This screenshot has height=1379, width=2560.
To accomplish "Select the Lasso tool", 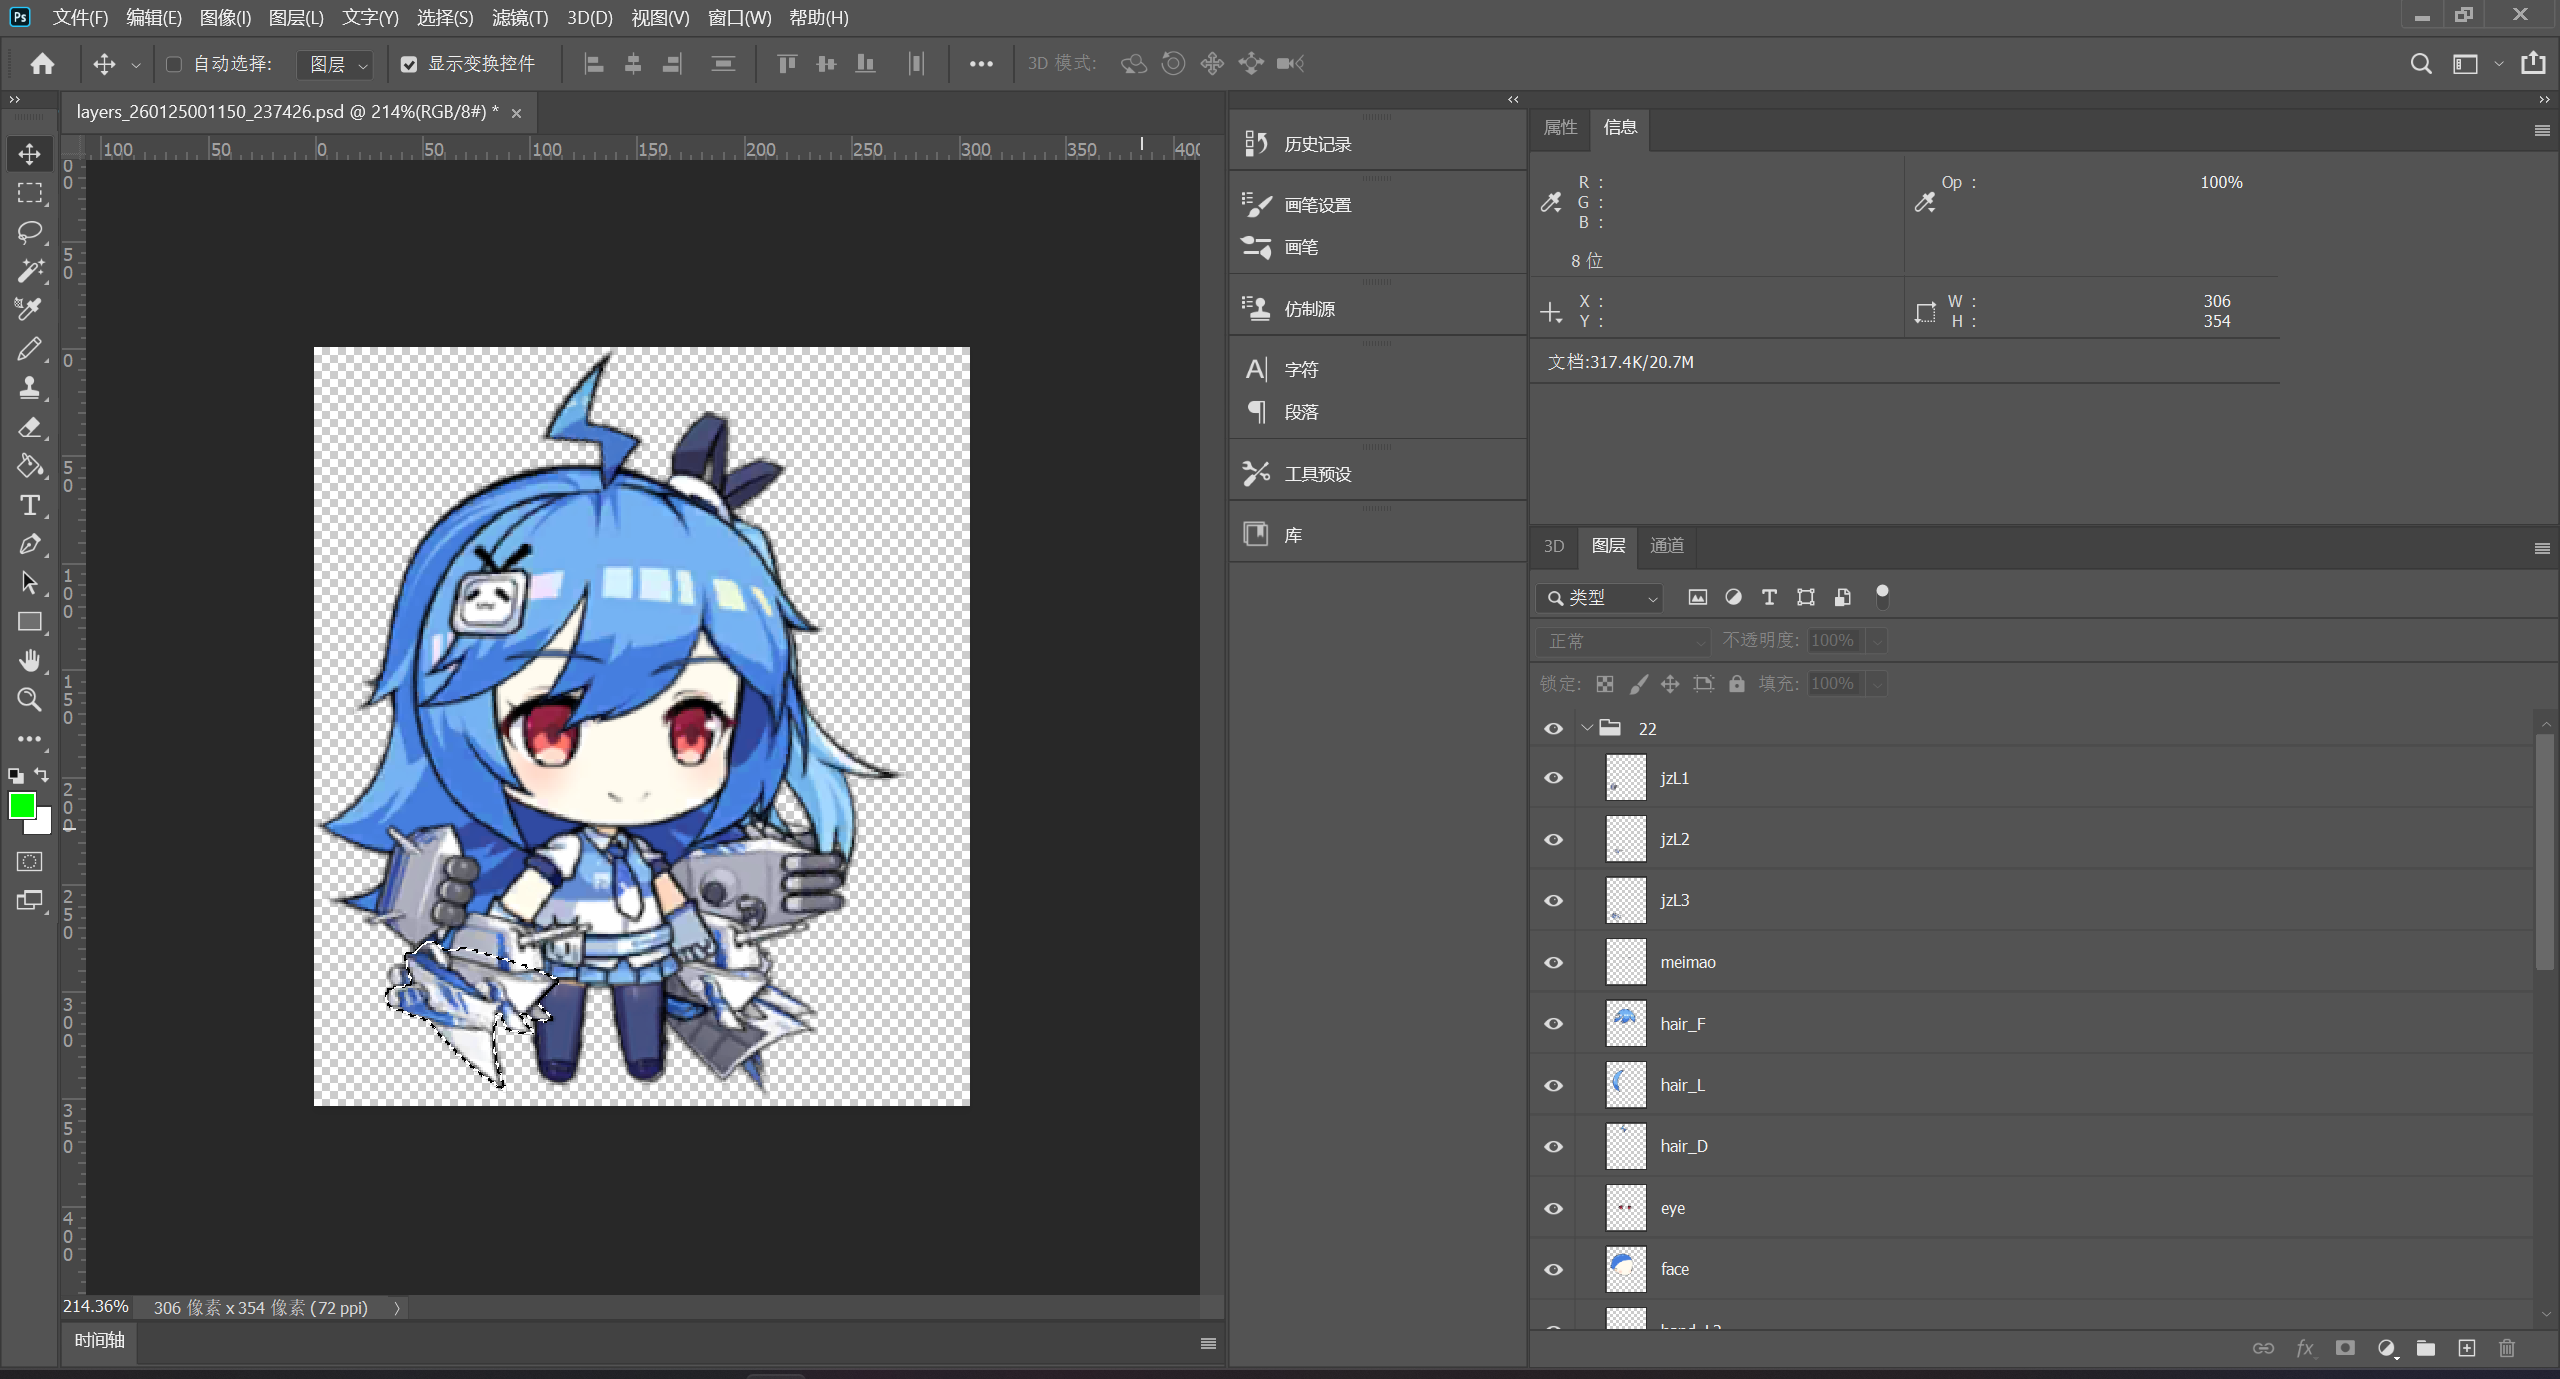I will tap(29, 232).
